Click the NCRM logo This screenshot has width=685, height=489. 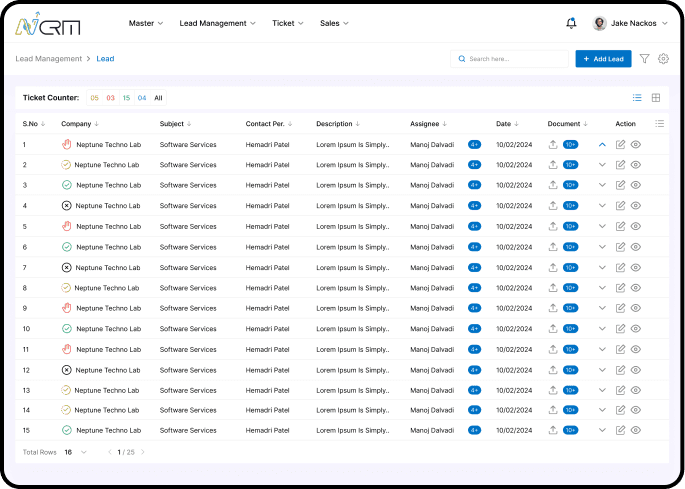48,23
